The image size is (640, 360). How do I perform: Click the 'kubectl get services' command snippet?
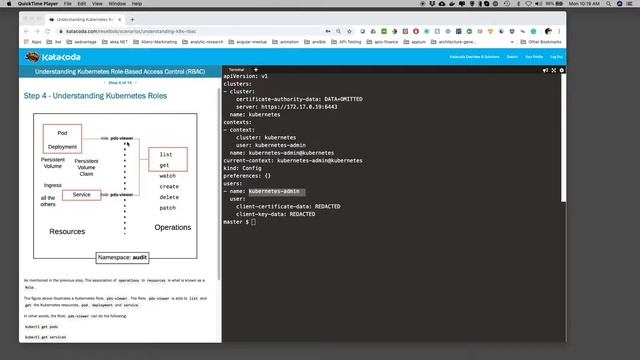point(45,338)
